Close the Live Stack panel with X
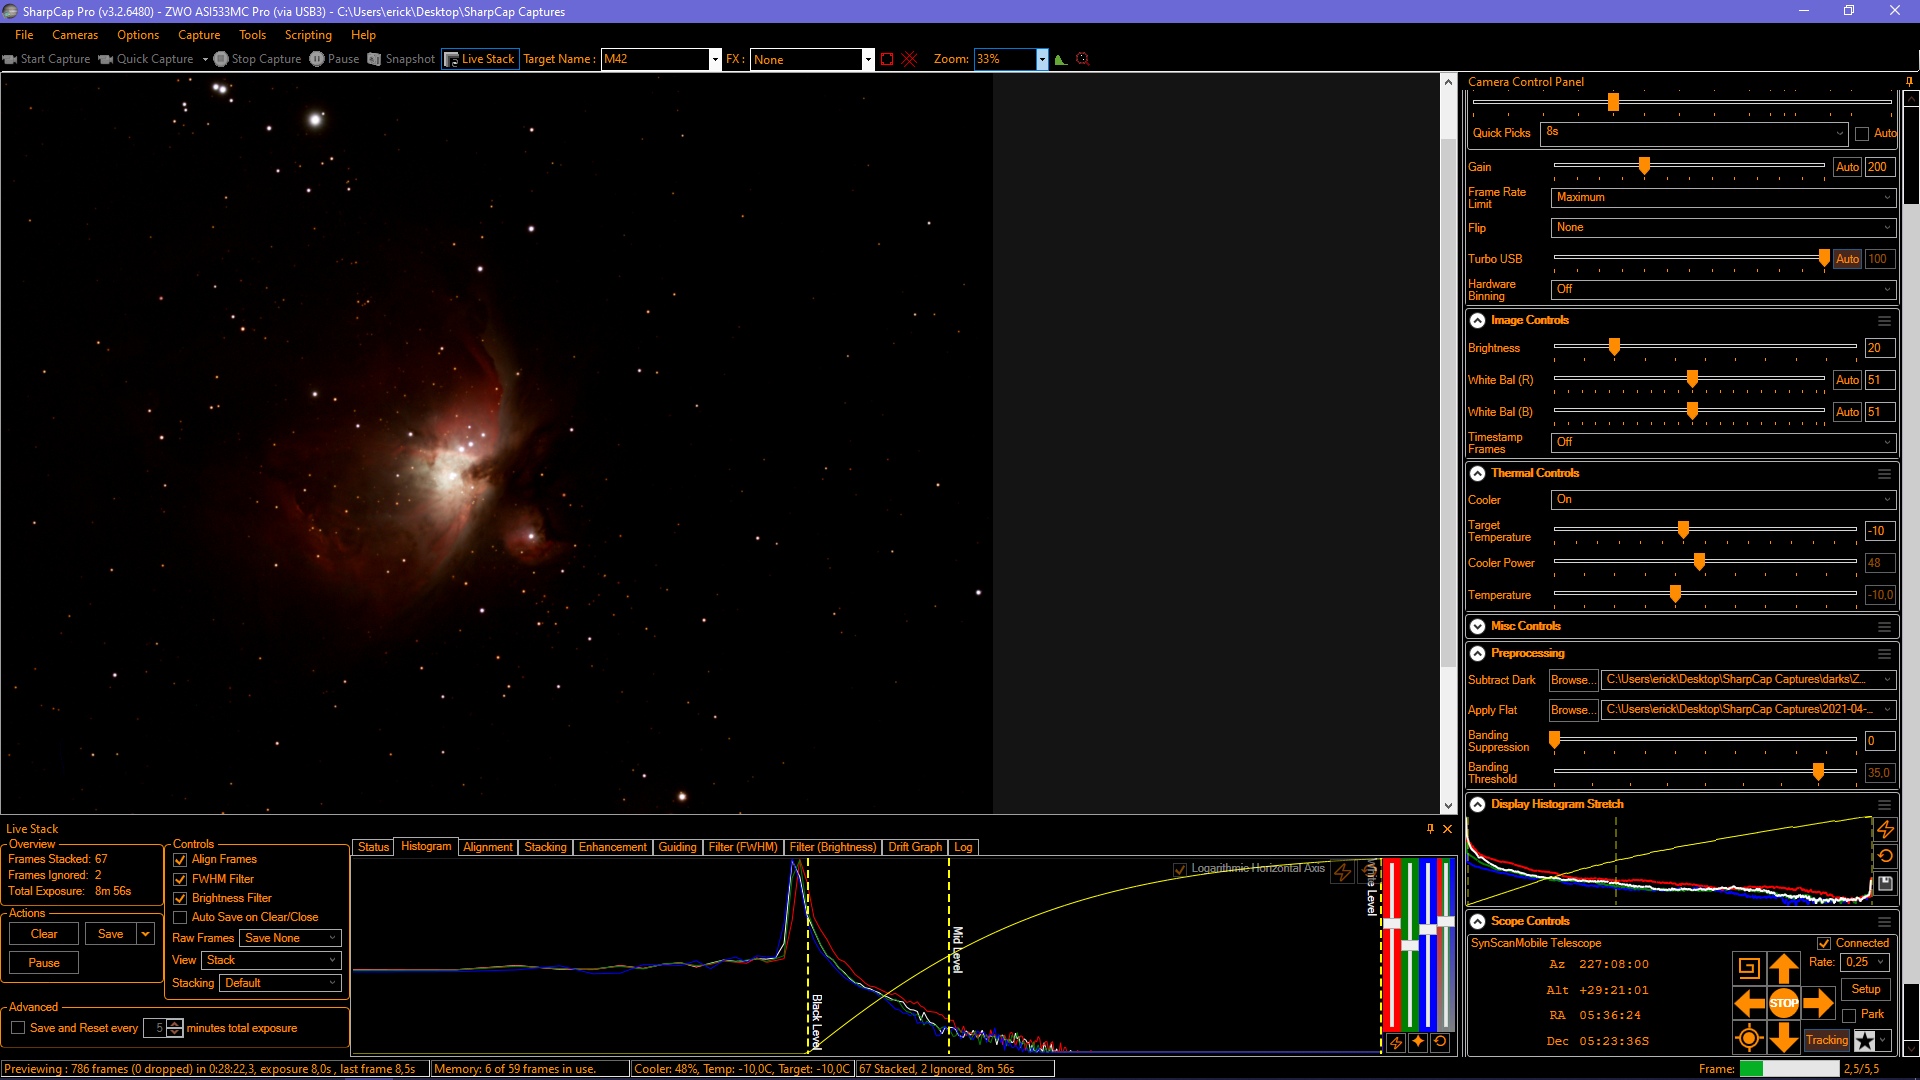This screenshot has height=1080, width=1920. coord(1447,828)
